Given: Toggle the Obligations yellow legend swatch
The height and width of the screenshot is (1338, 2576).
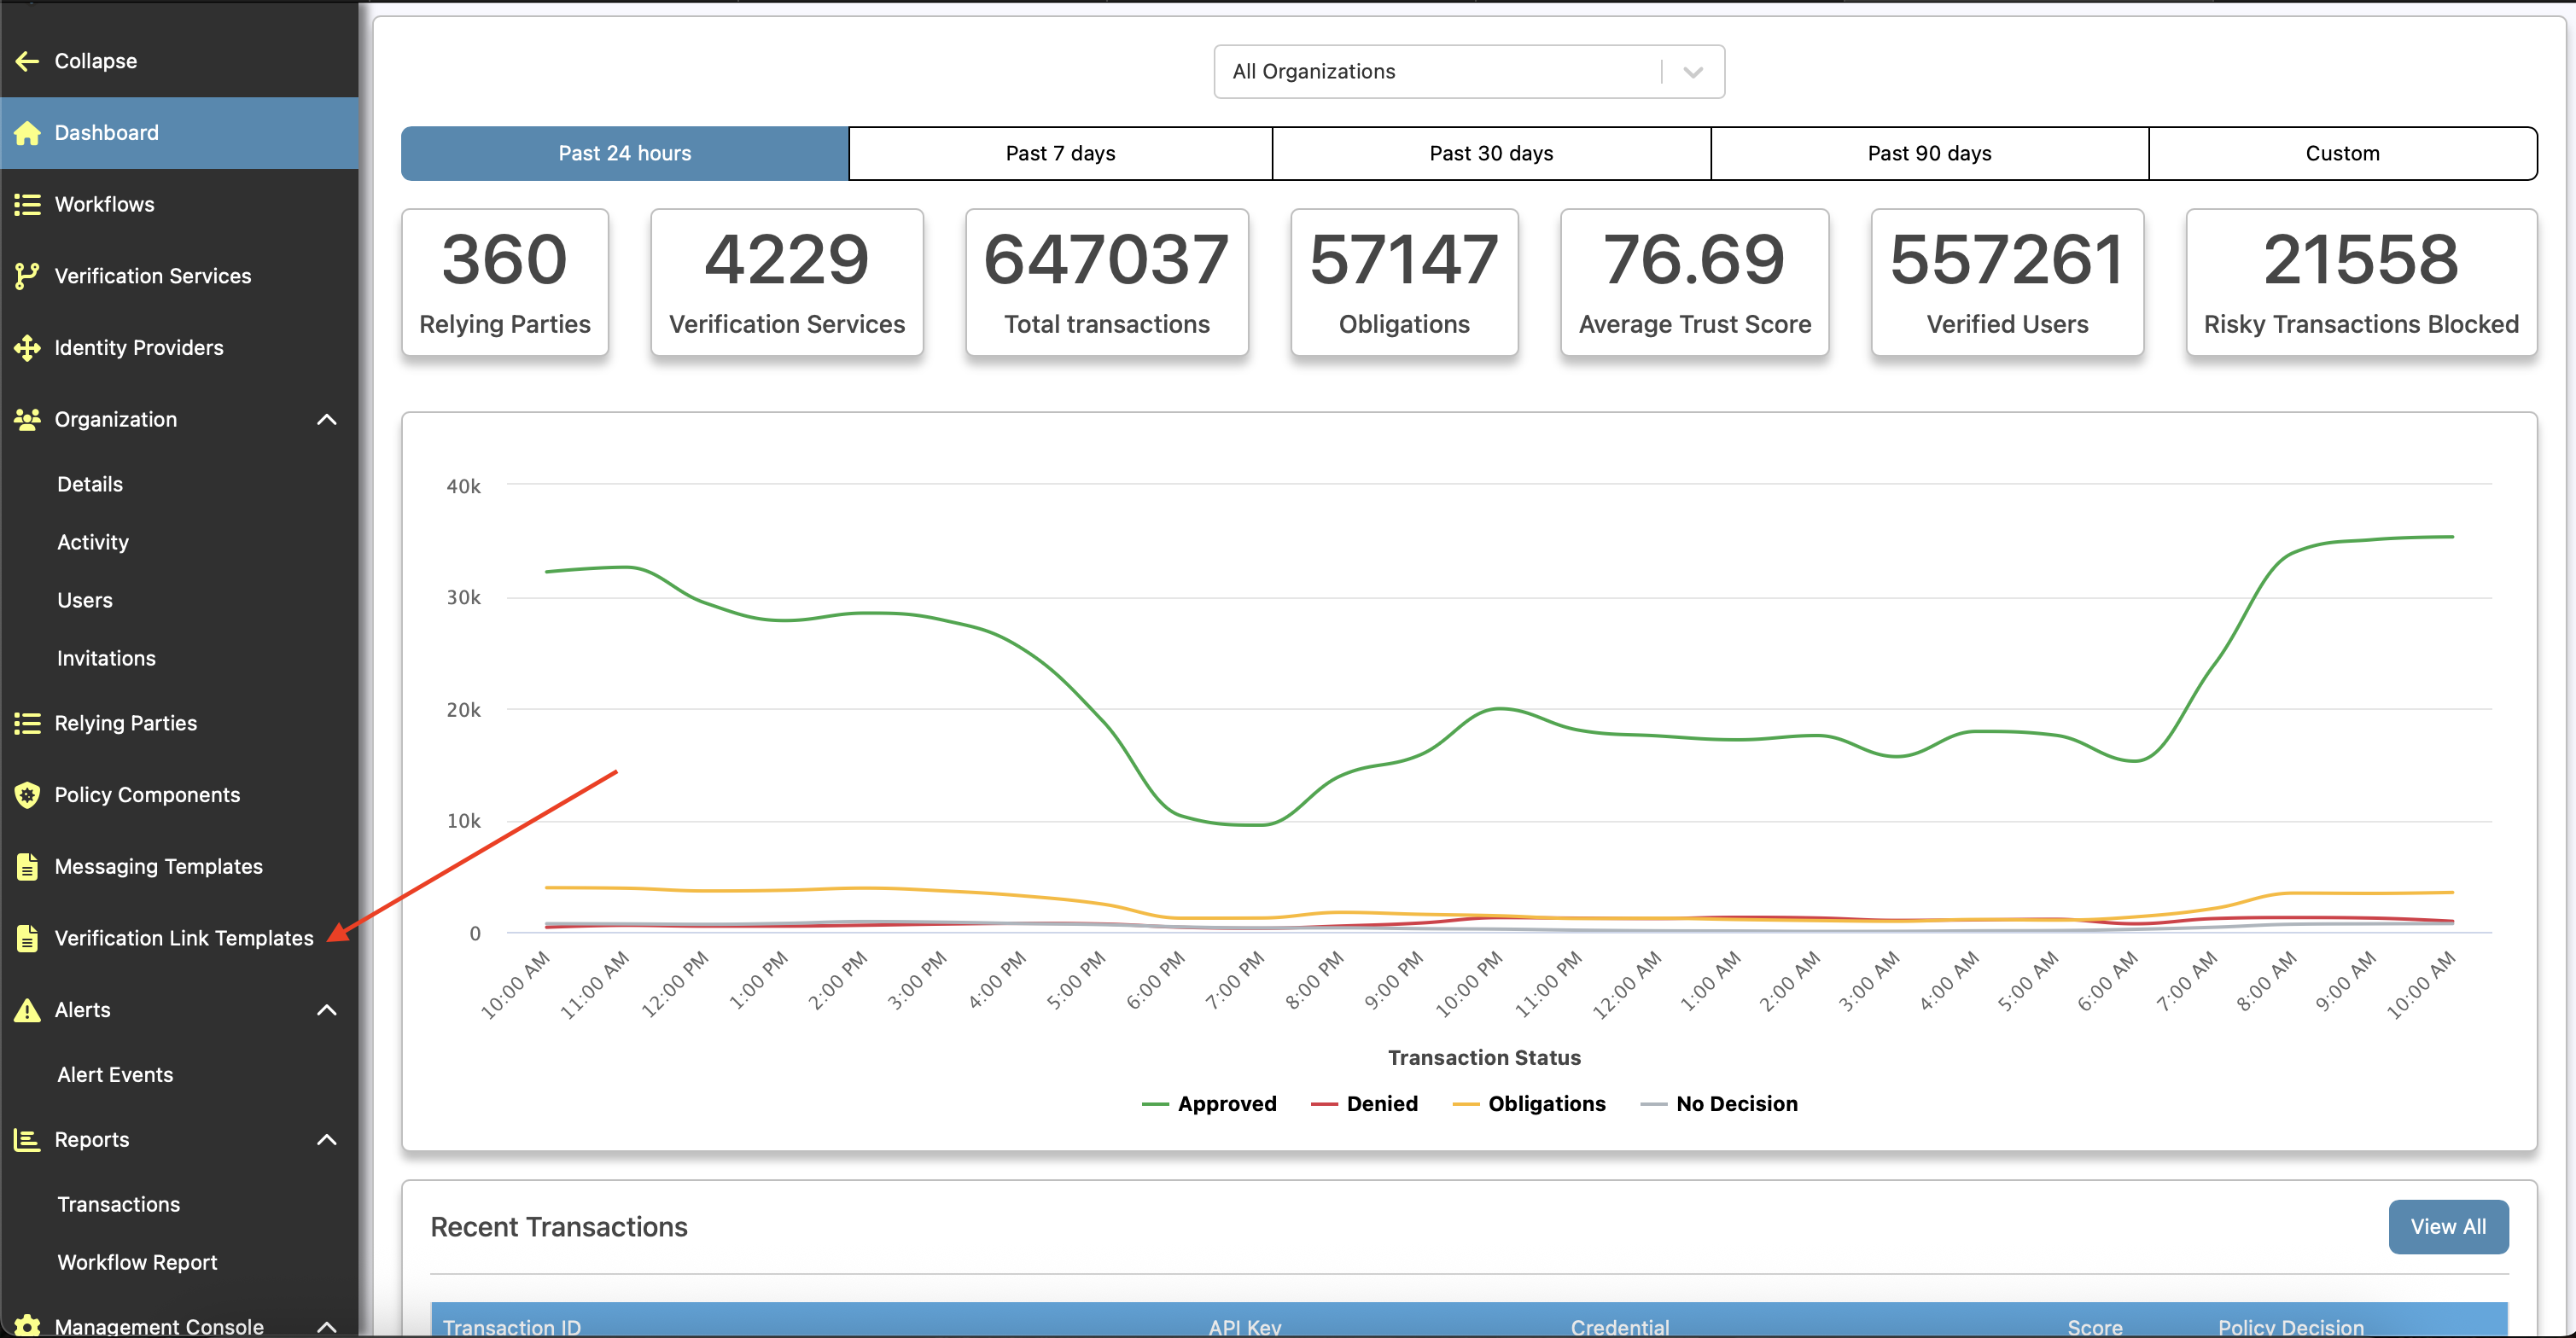Looking at the screenshot, I should (1466, 1104).
